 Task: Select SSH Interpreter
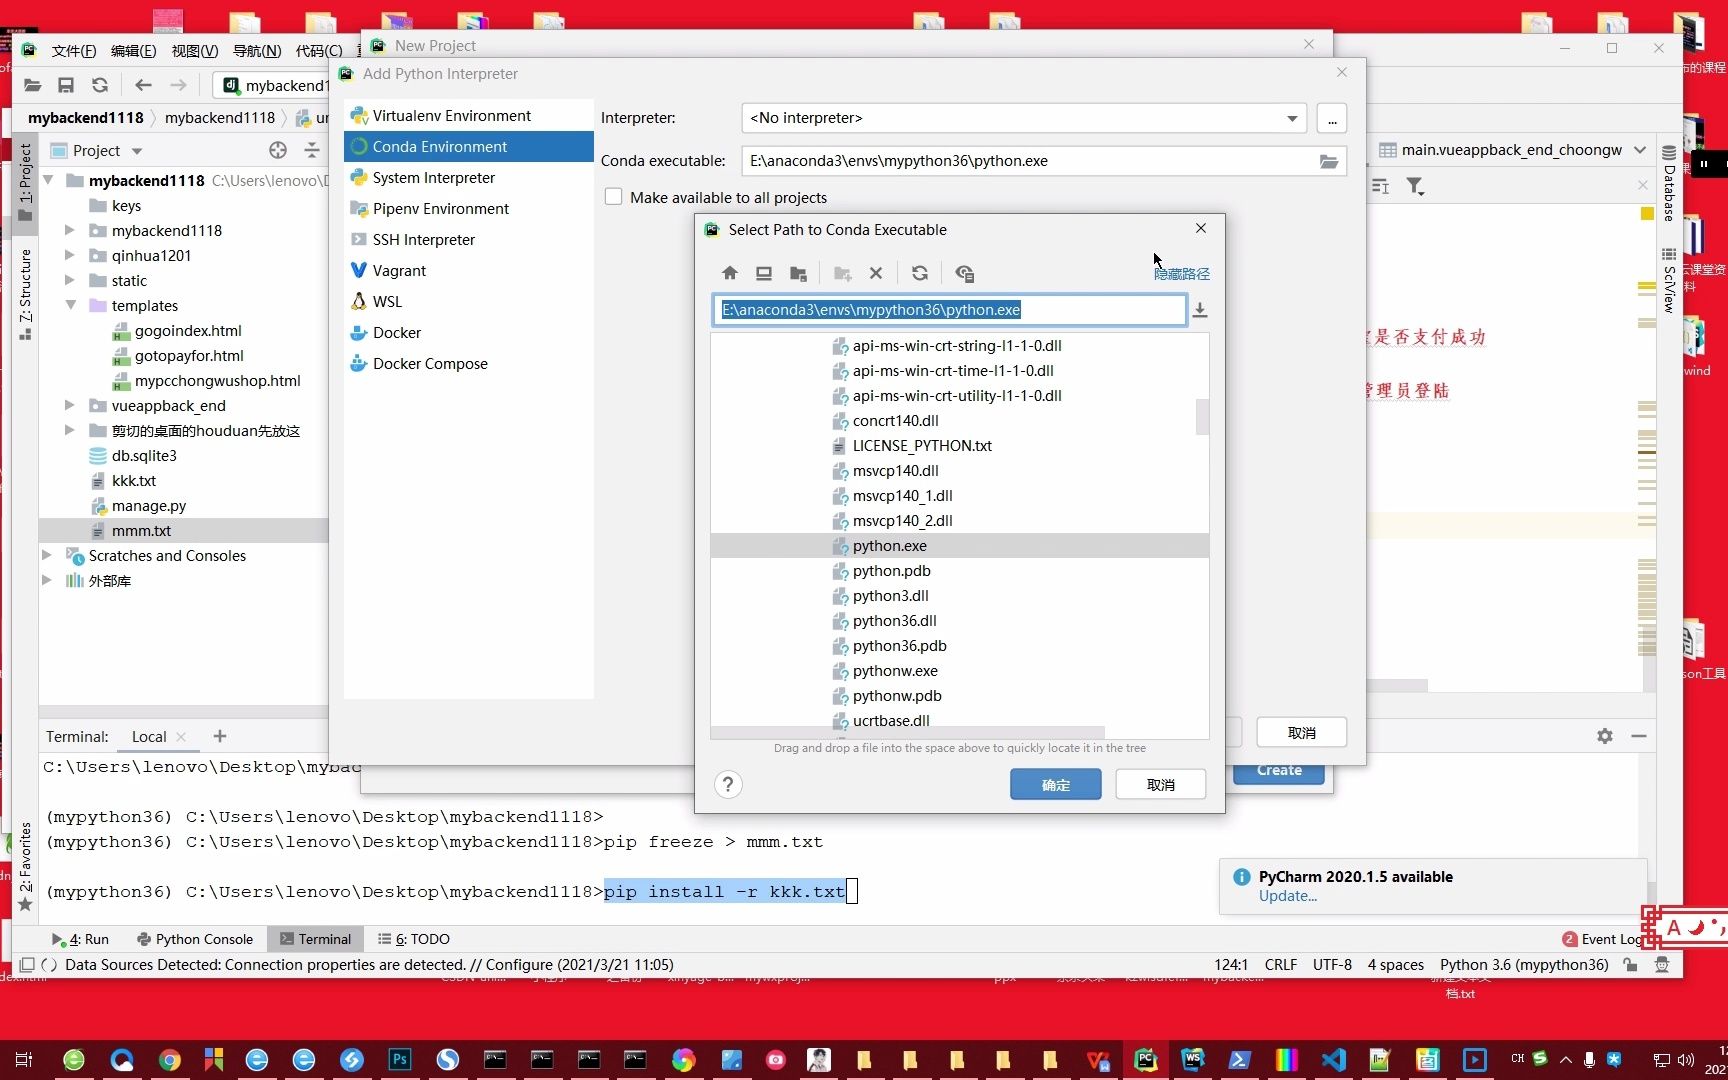click(468, 239)
